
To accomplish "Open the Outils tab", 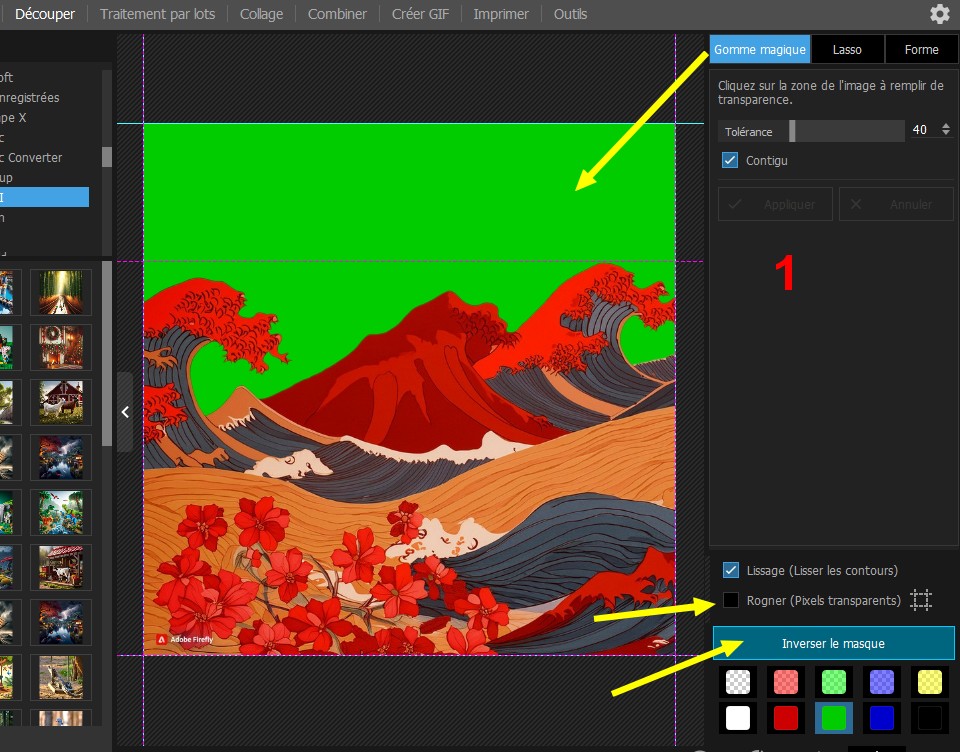I will pyautogui.click(x=571, y=14).
